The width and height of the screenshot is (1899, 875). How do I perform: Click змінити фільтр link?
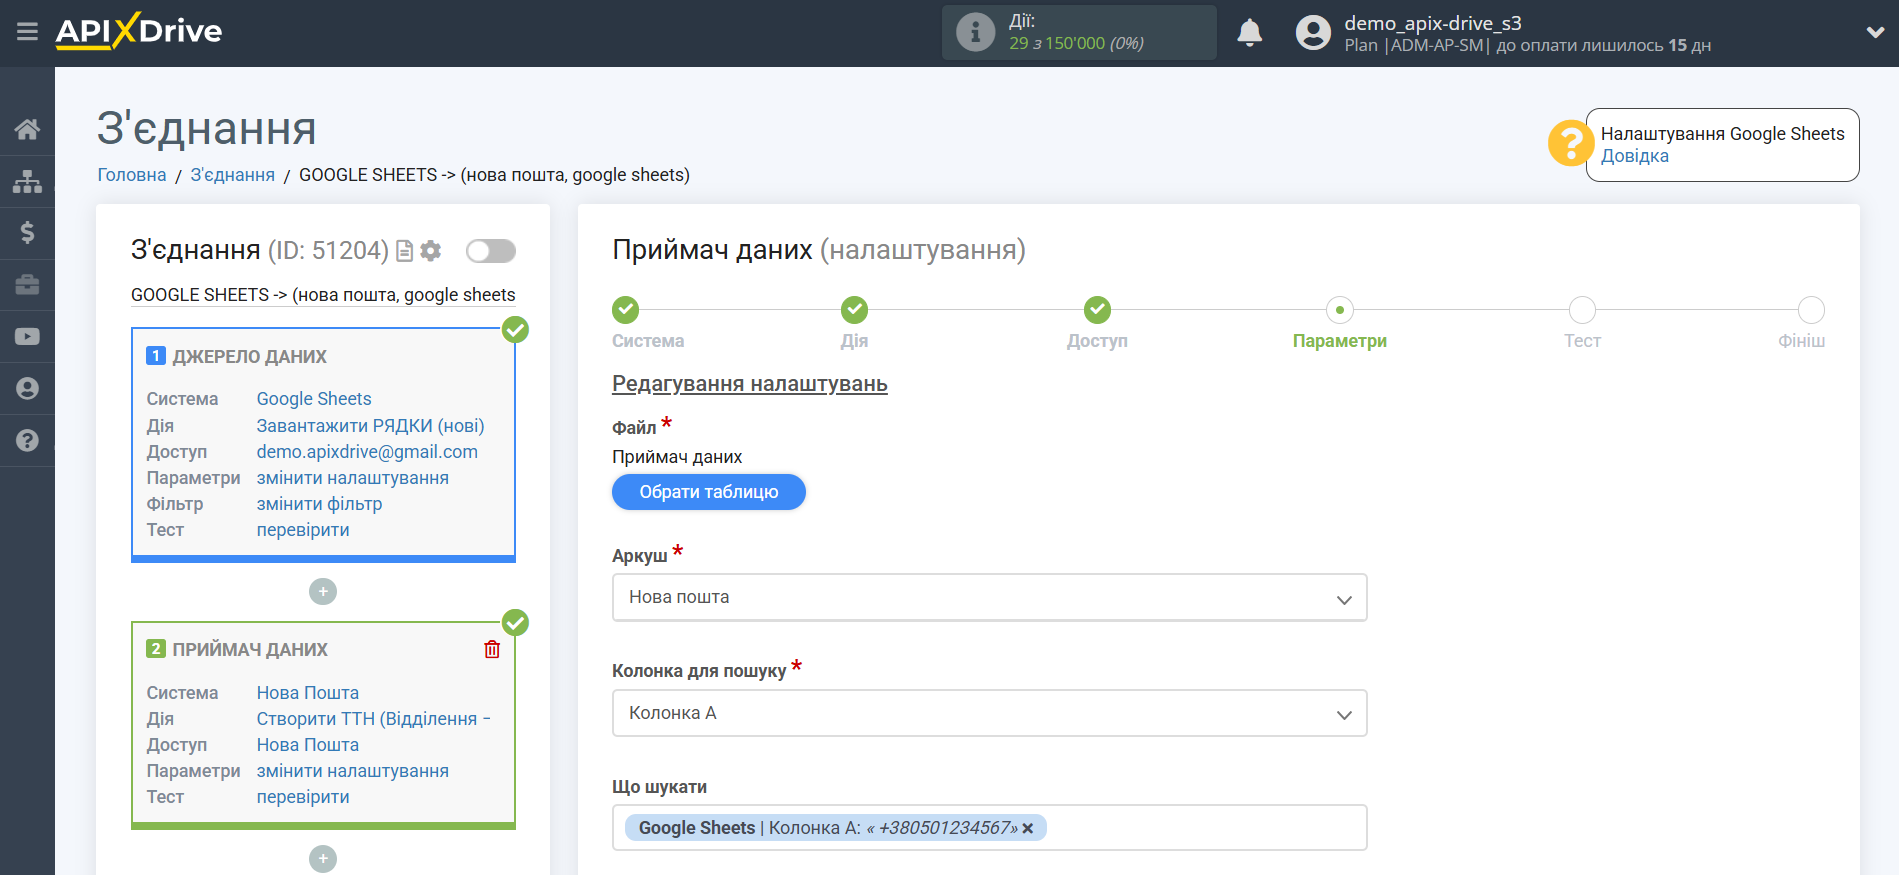[x=319, y=504]
